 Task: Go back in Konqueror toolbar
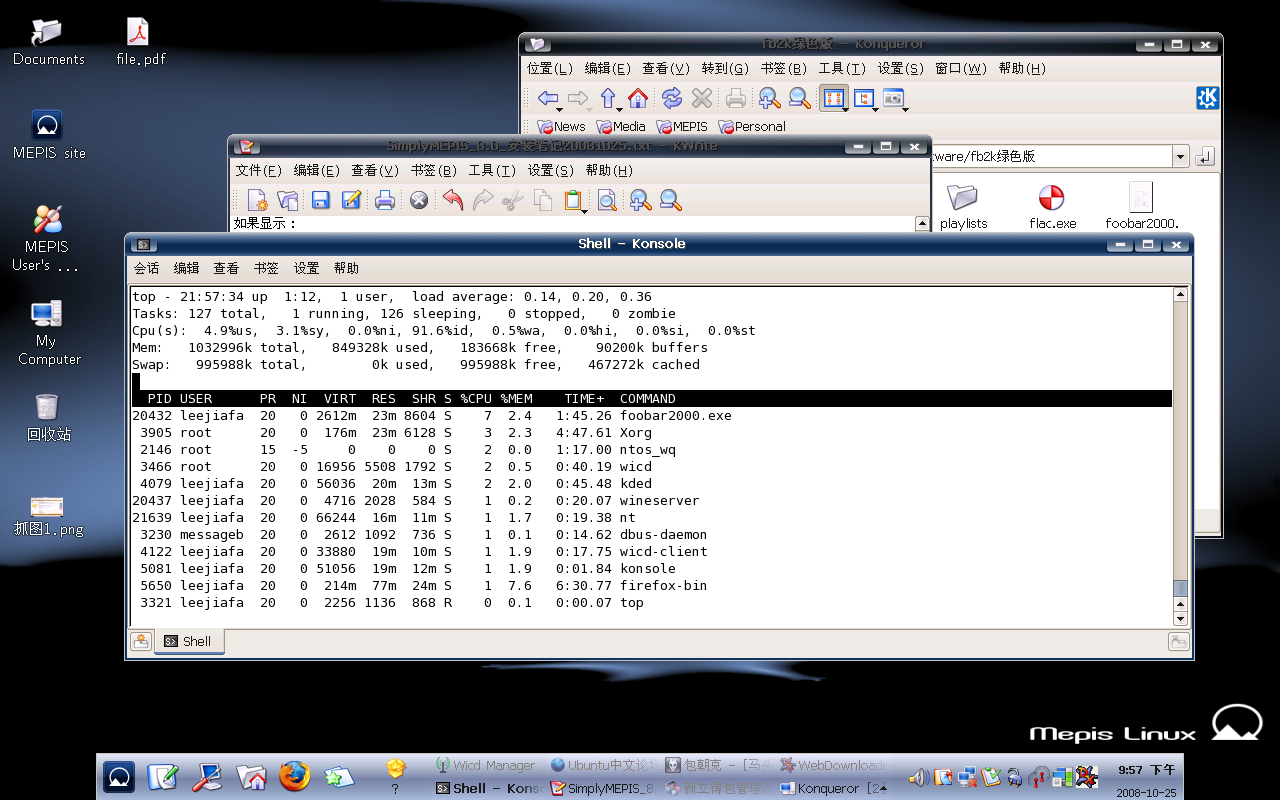coord(547,98)
